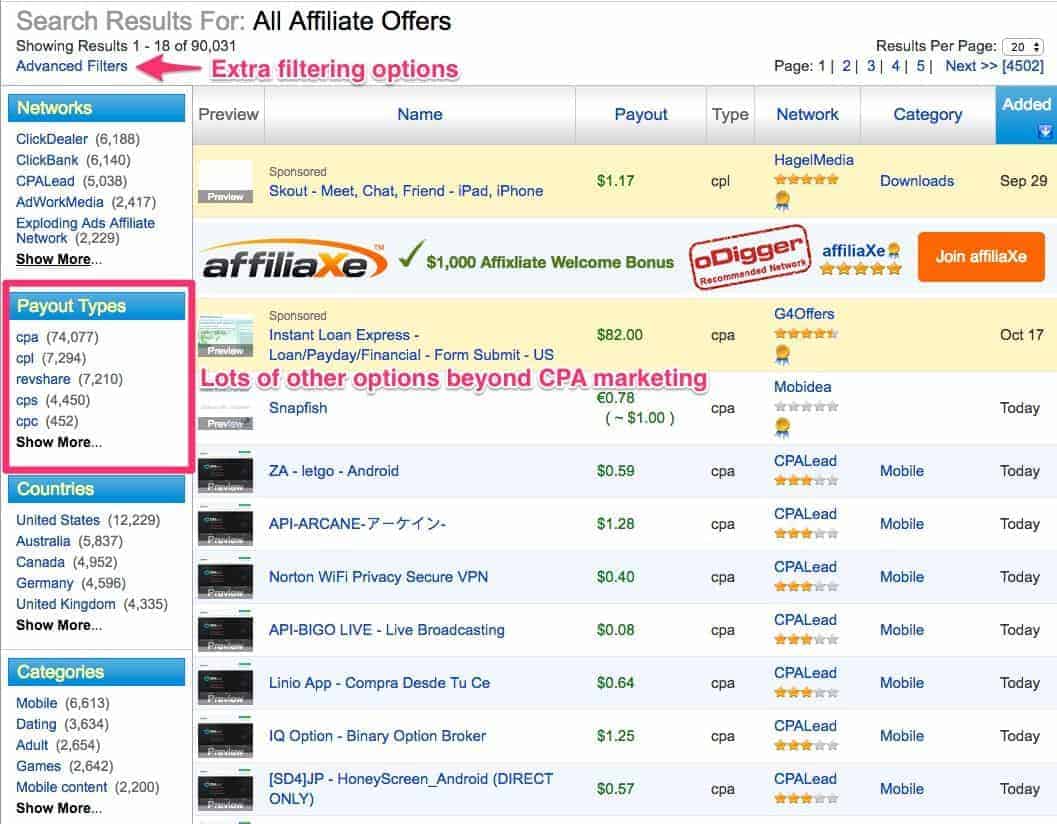Image resolution: width=1057 pixels, height=824 pixels.
Task: Filter by ClickBank network
Action: tap(47, 160)
